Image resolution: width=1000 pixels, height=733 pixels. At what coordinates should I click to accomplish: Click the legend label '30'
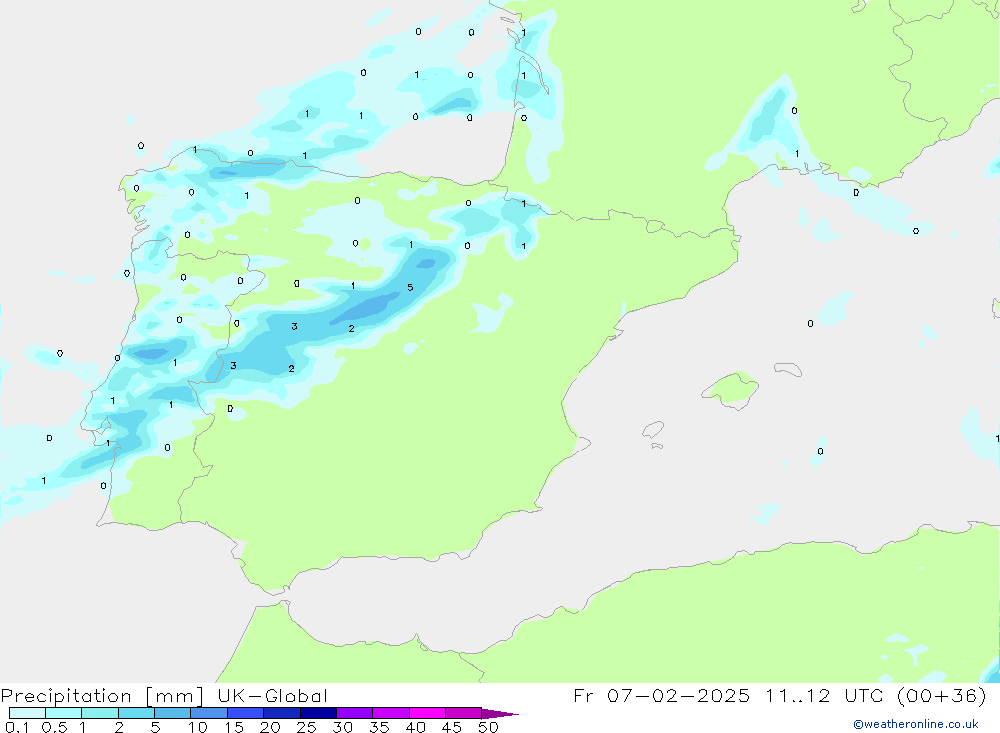(x=343, y=727)
